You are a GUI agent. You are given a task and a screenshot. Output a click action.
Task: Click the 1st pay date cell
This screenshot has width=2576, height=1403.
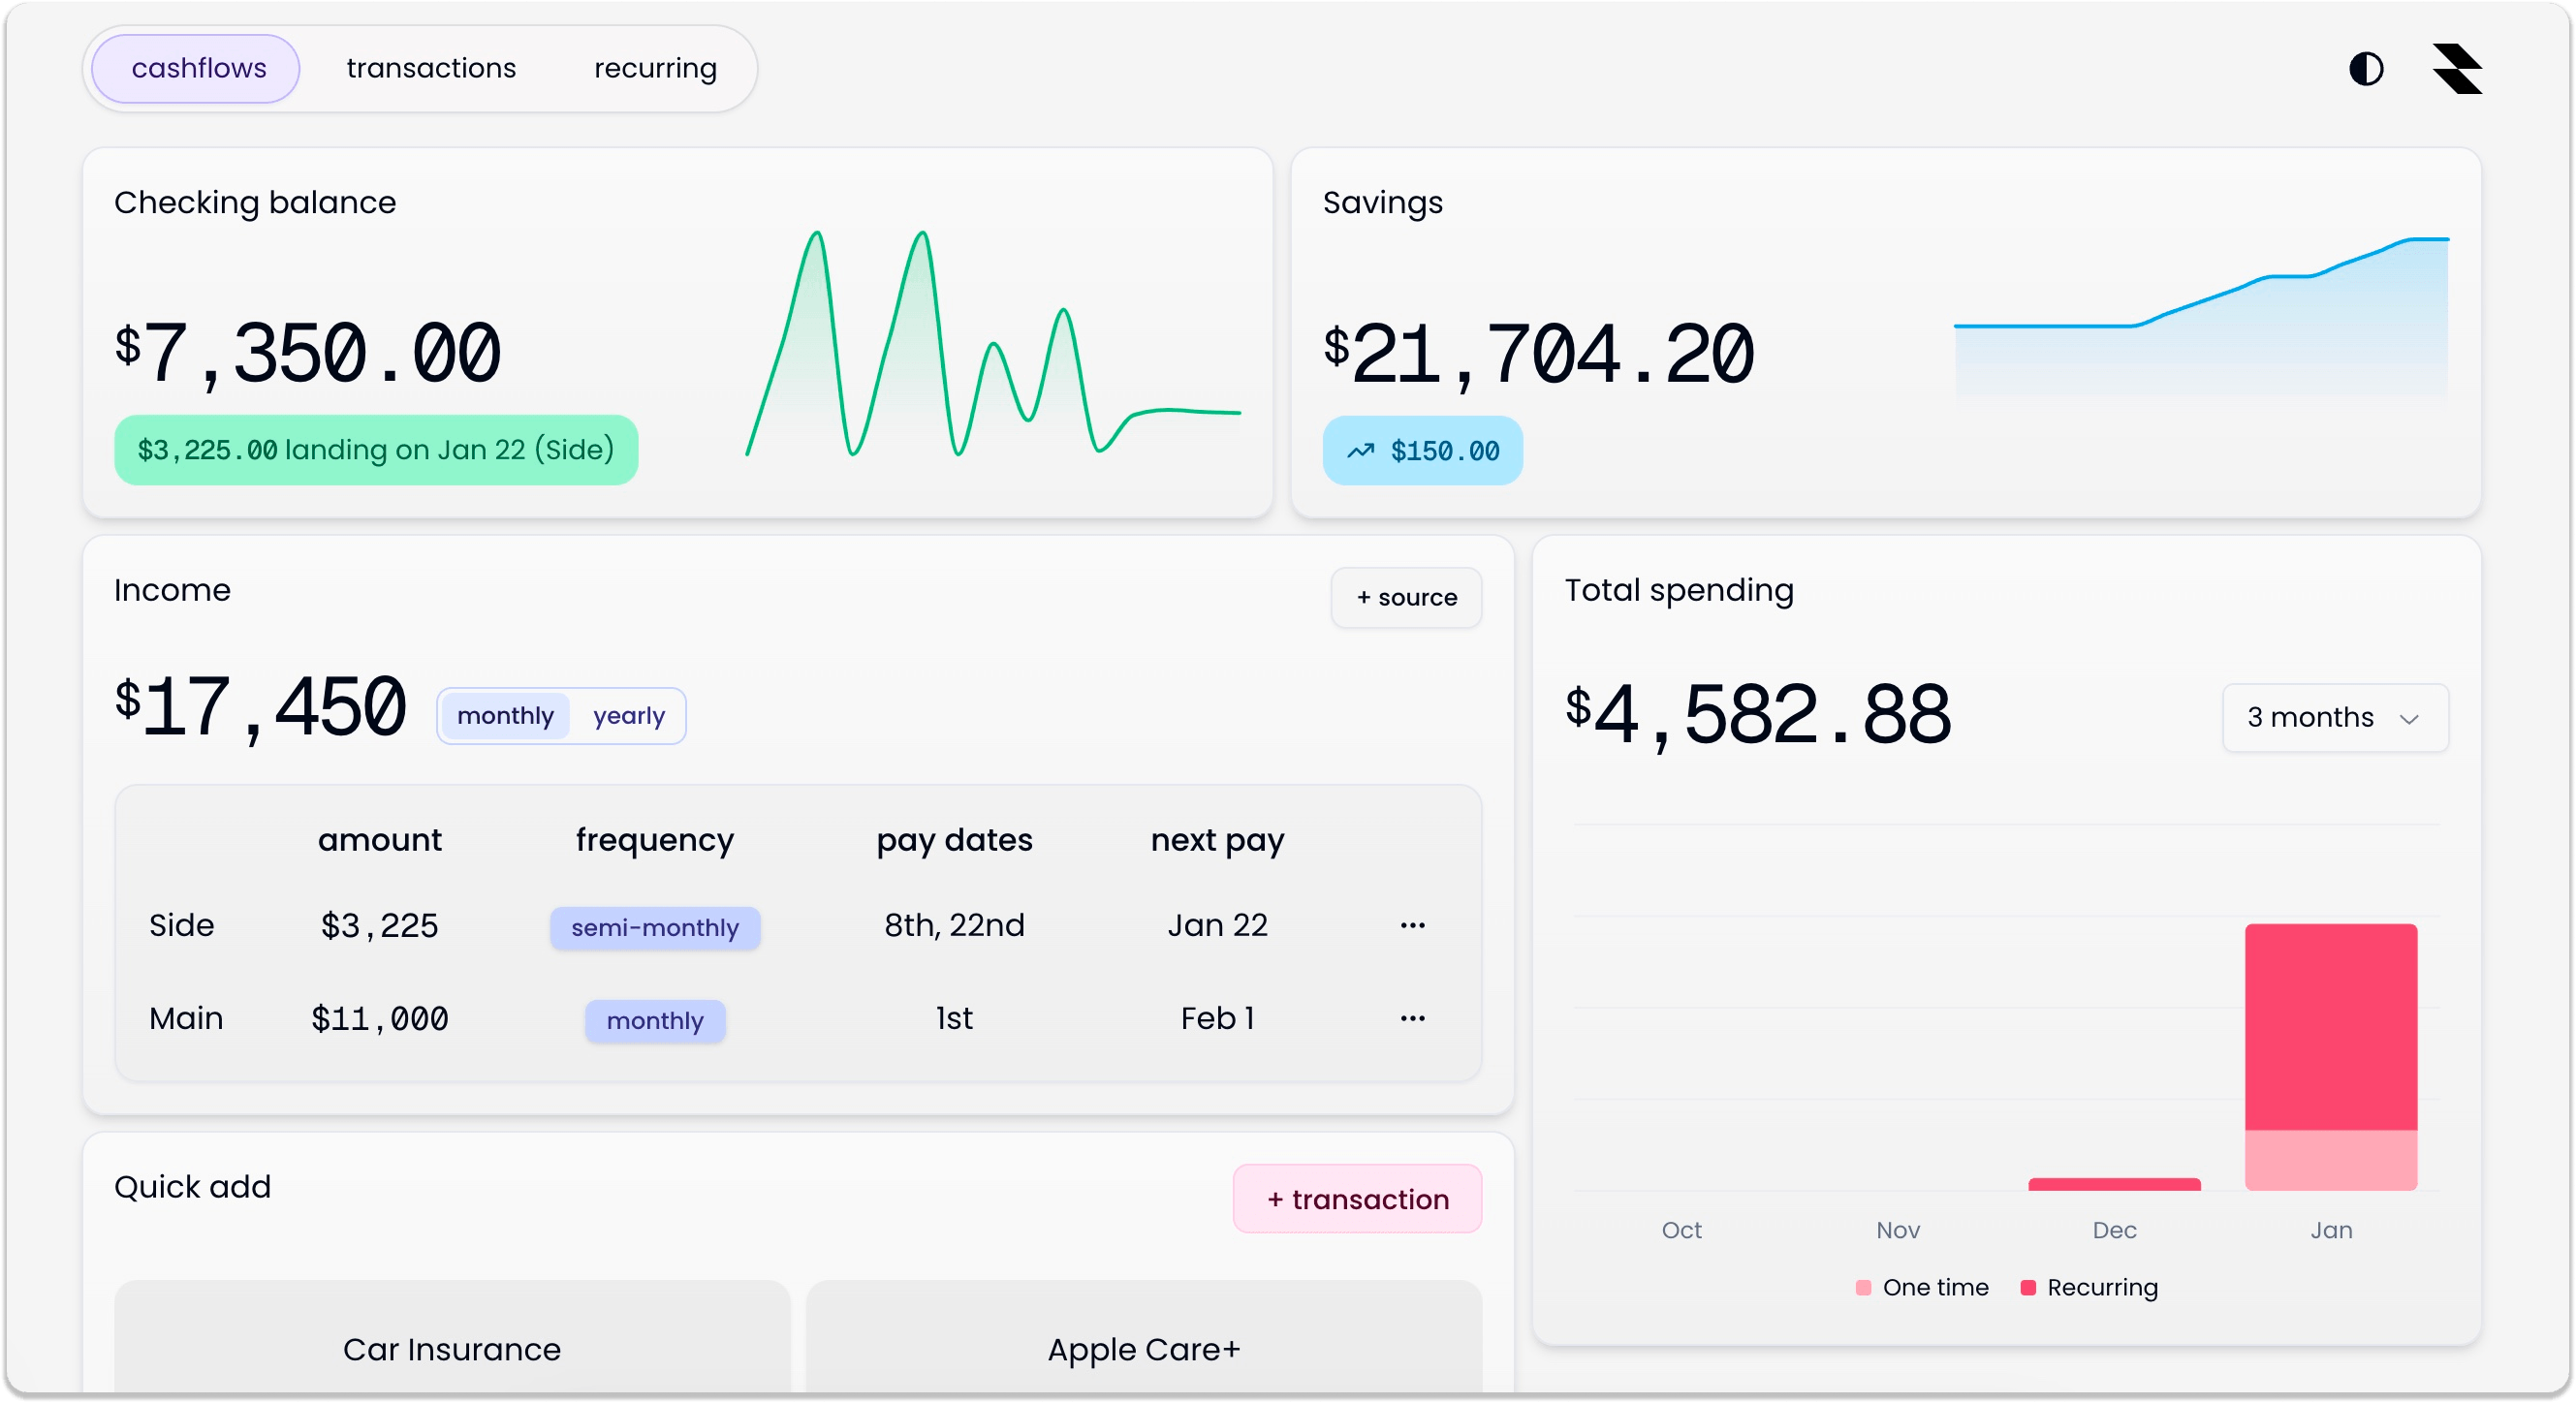coord(954,1018)
